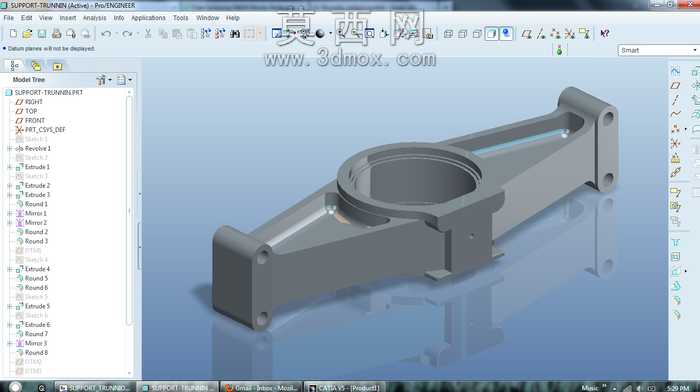This screenshot has height=392, width=700.
Task: Select the hidden line display style
Action: click(x=462, y=33)
